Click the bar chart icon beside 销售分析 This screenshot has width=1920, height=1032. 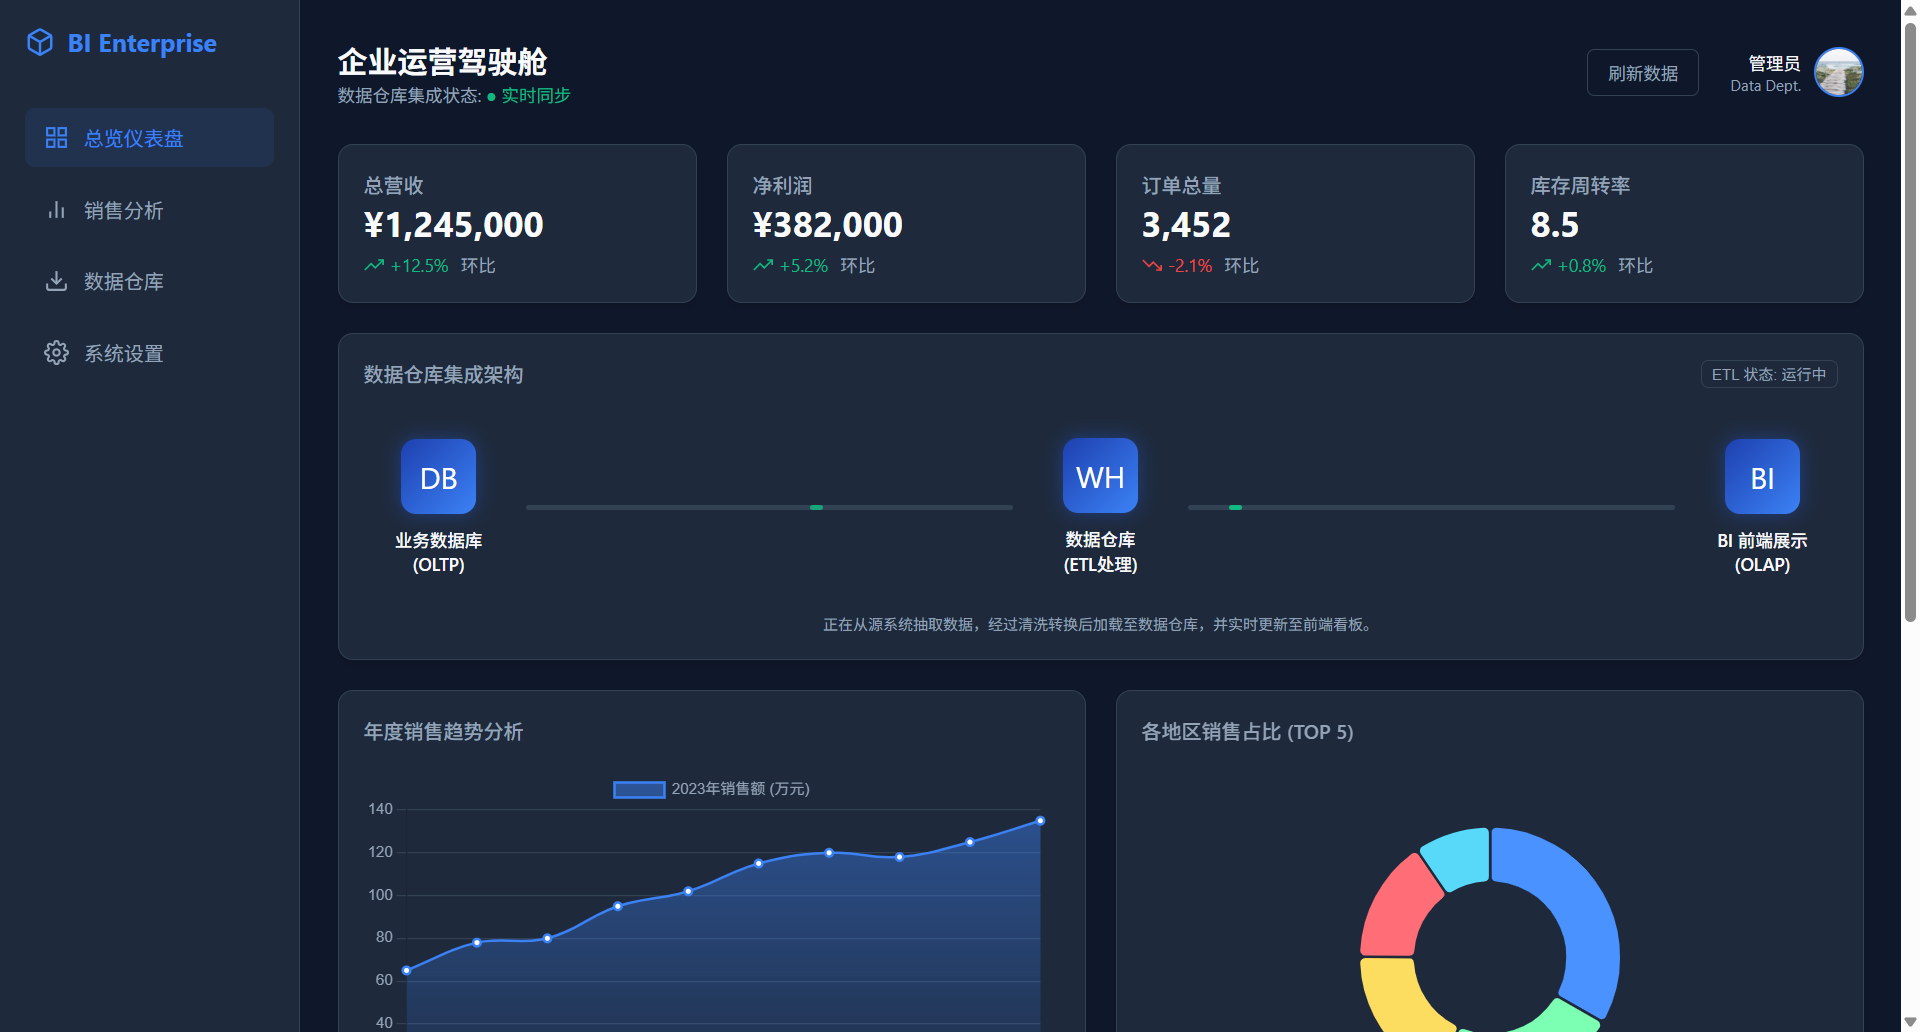tap(56, 210)
